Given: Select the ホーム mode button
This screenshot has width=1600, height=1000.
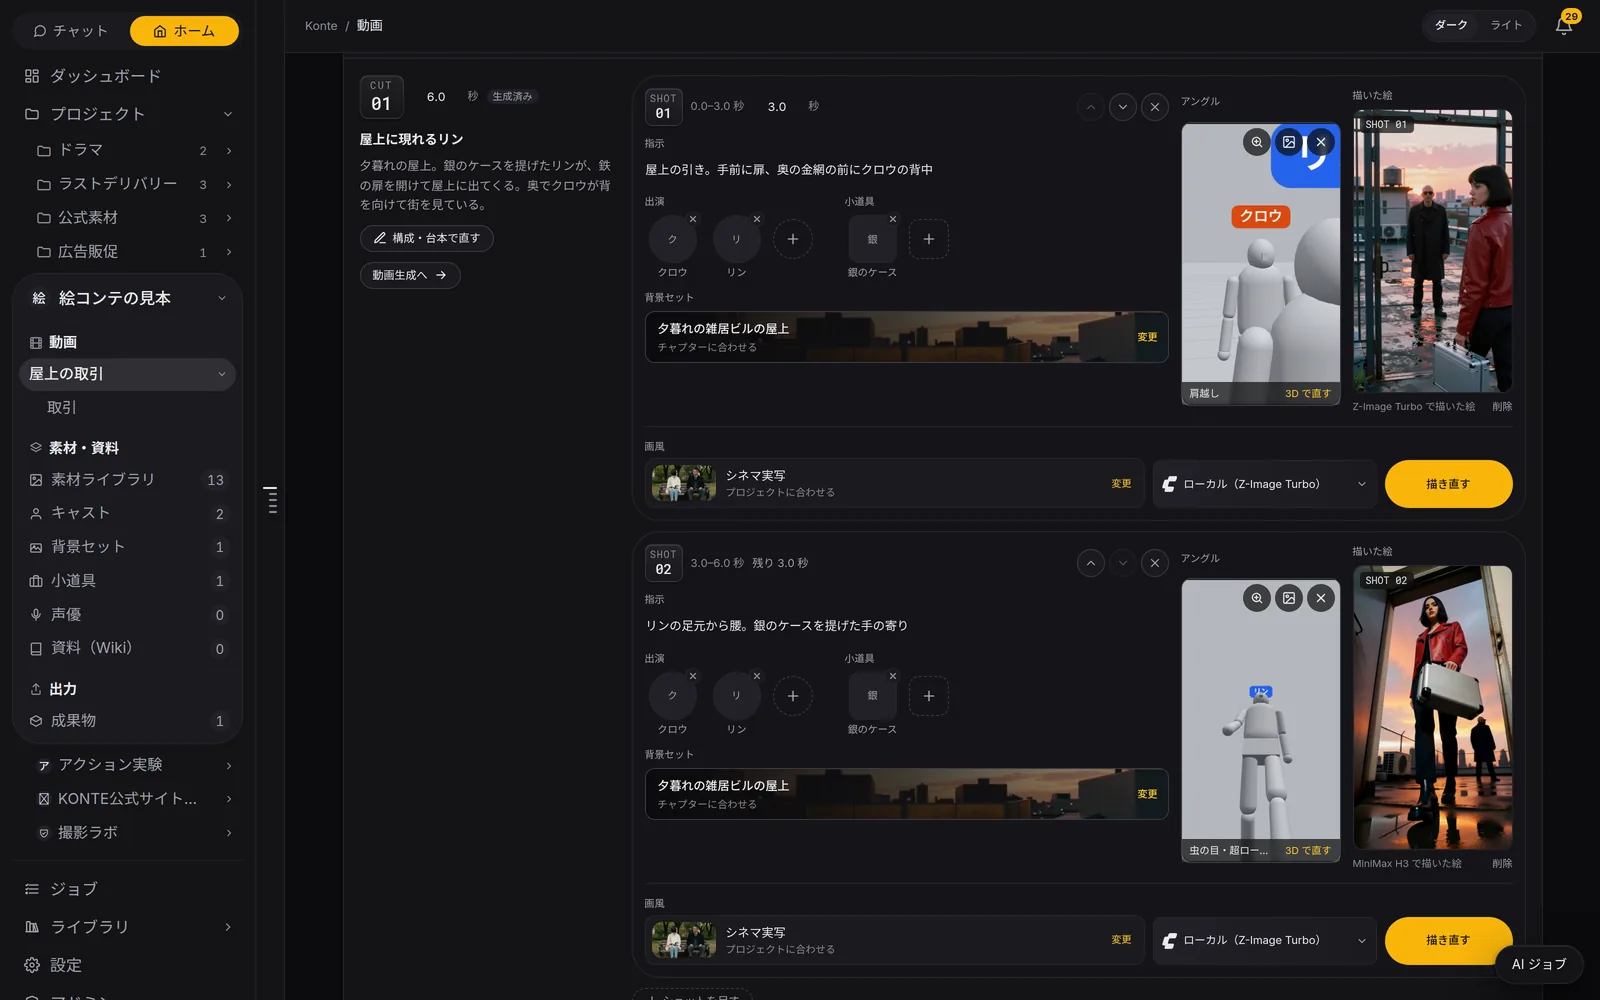Looking at the screenshot, I should pos(184,31).
